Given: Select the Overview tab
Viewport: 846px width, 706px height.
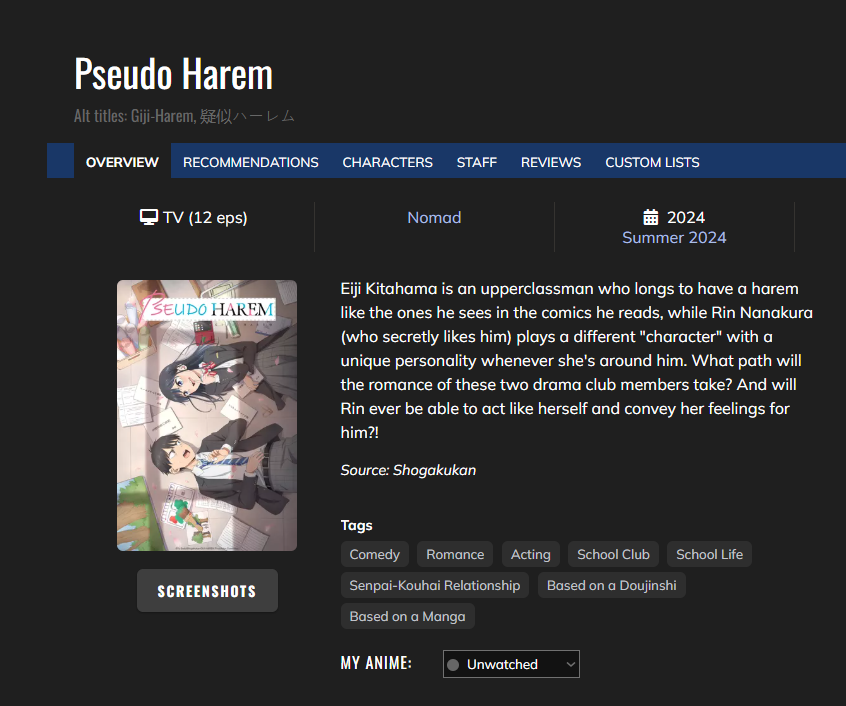Looking at the screenshot, I should pos(122,162).
